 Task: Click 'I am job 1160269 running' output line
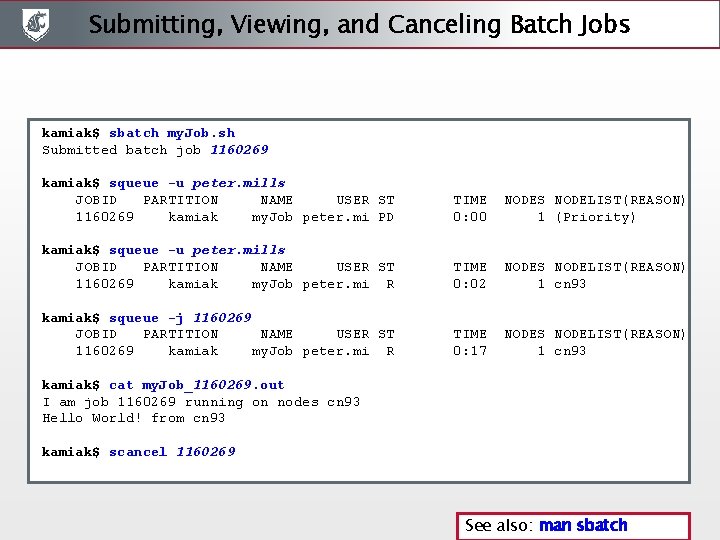(201, 402)
